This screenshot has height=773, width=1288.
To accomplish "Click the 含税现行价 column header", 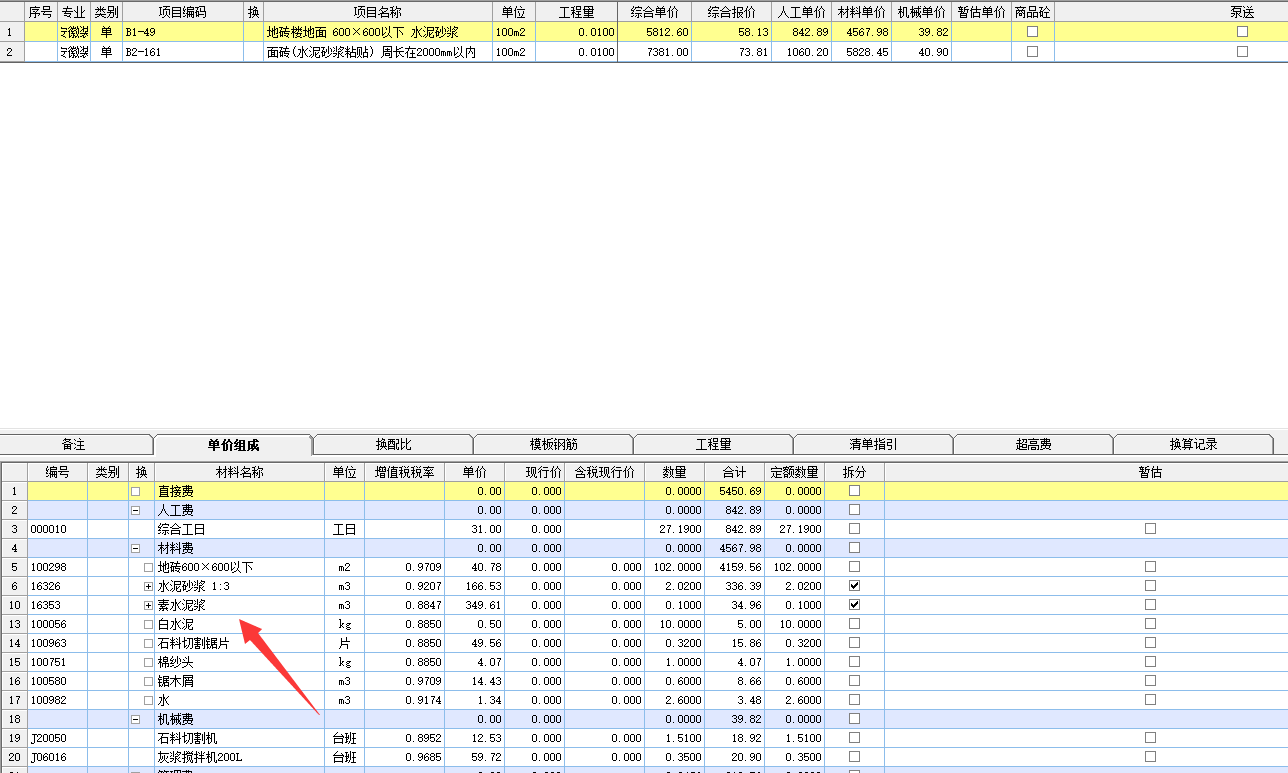I will [x=605, y=472].
